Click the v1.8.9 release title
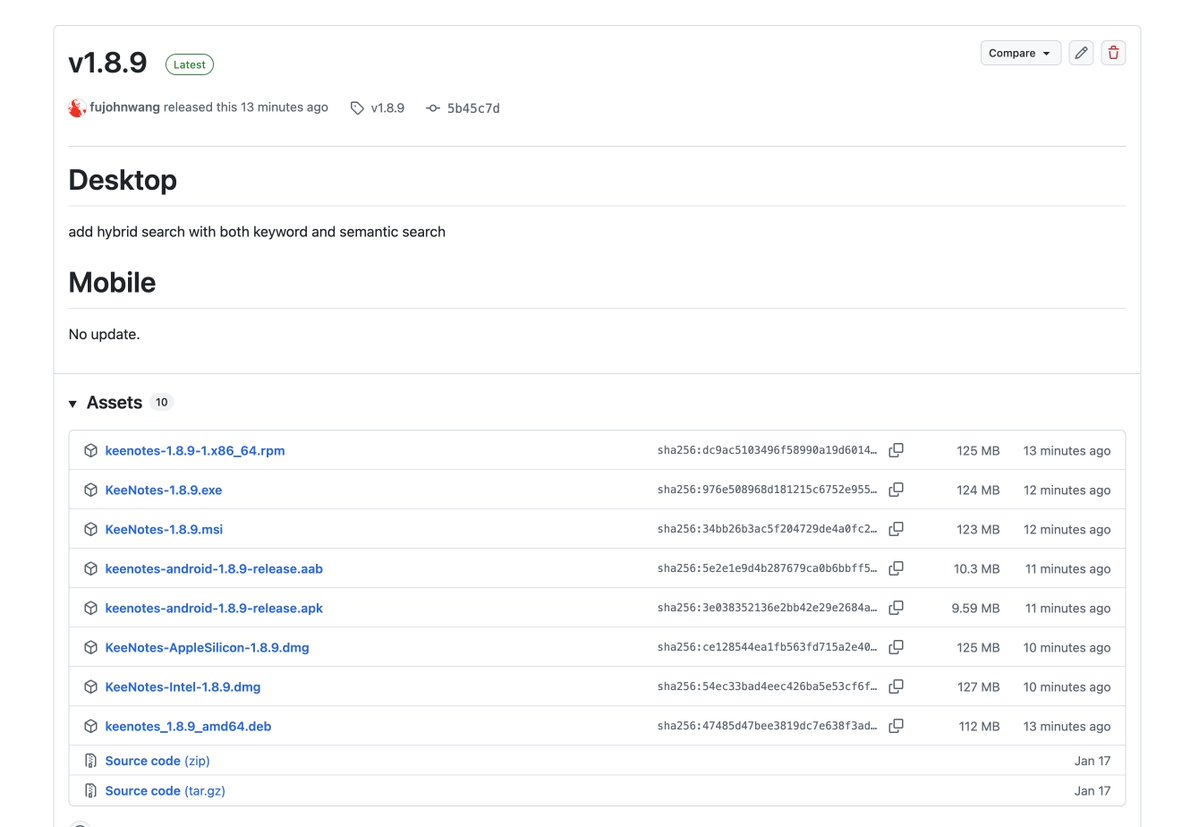 click(108, 63)
